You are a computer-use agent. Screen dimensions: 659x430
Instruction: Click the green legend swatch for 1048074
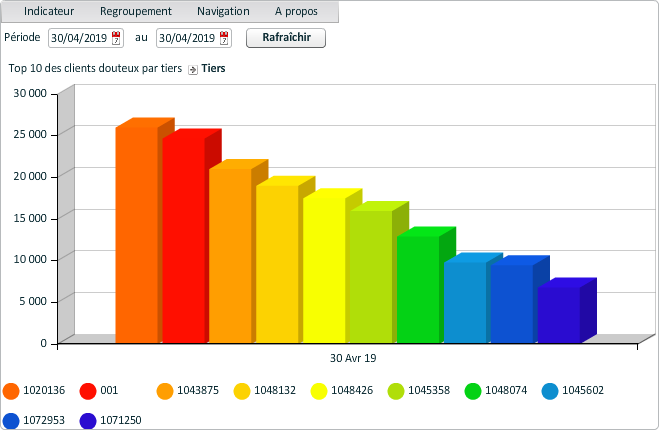tap(473, 391)
